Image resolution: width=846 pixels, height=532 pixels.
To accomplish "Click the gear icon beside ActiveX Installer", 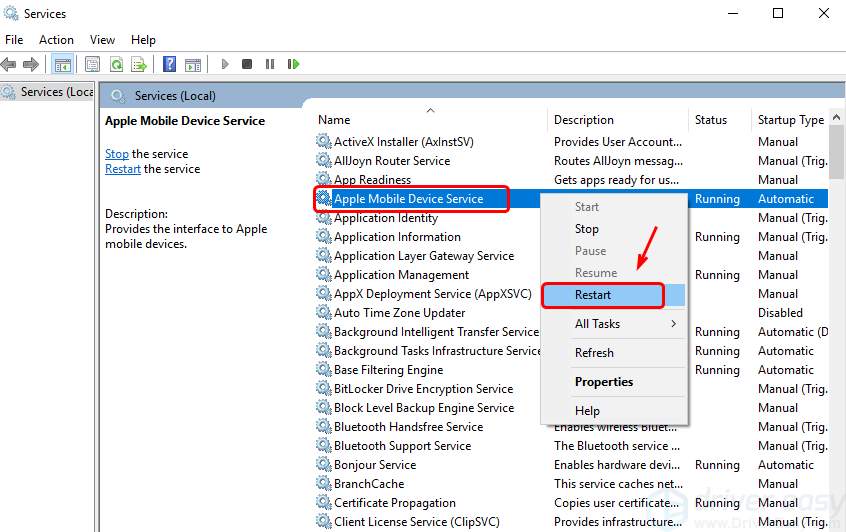I will click(323, 141).
